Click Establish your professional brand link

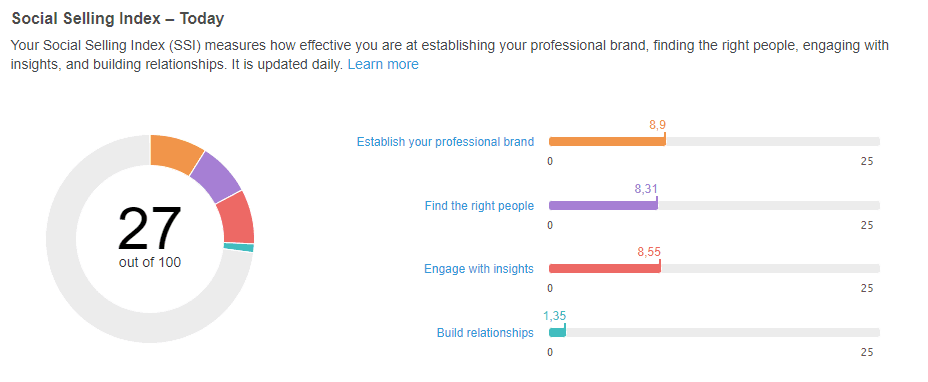tap(445, 142)
